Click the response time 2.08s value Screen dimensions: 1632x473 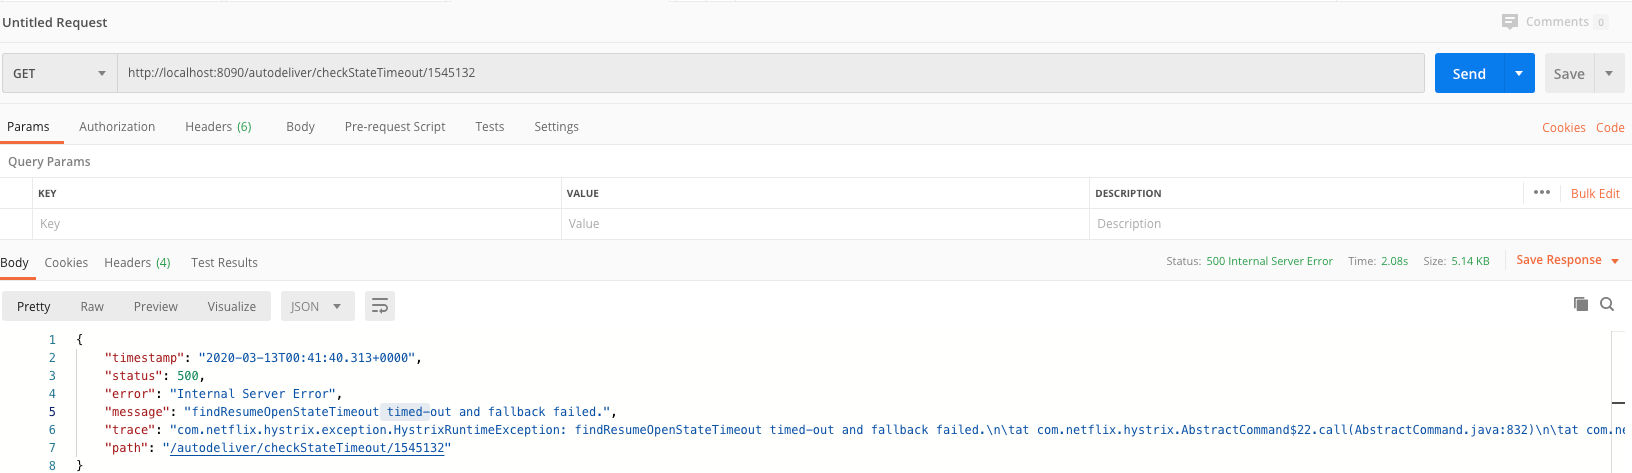[x=1394, y=261]
